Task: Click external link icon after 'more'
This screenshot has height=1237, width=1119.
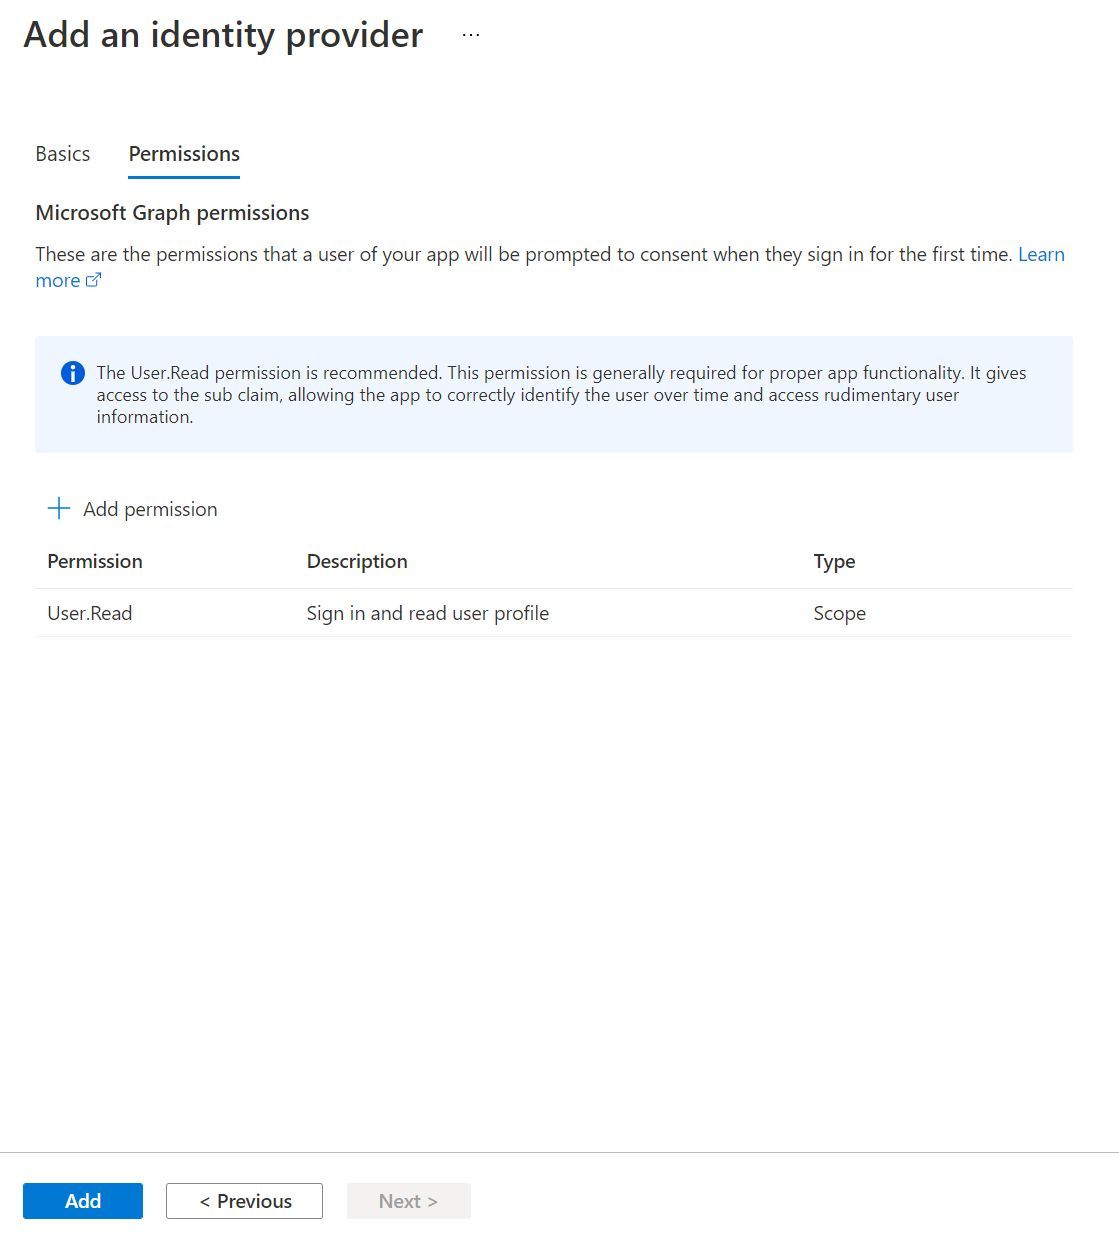Action: pyautogui.click(x=93, y=280)
